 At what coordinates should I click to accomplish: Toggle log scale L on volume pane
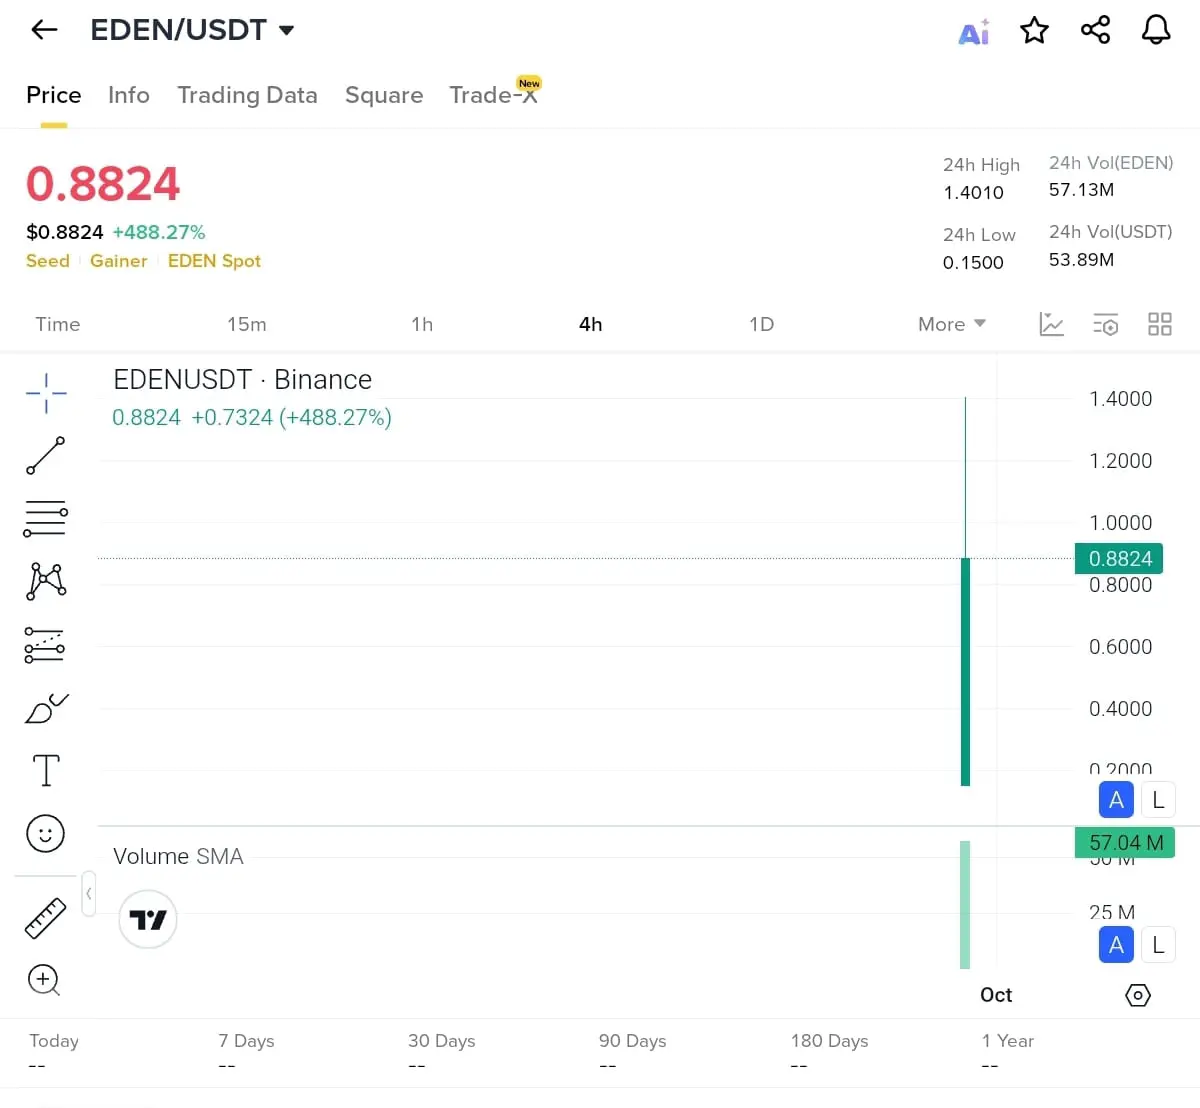(1158, 945)
